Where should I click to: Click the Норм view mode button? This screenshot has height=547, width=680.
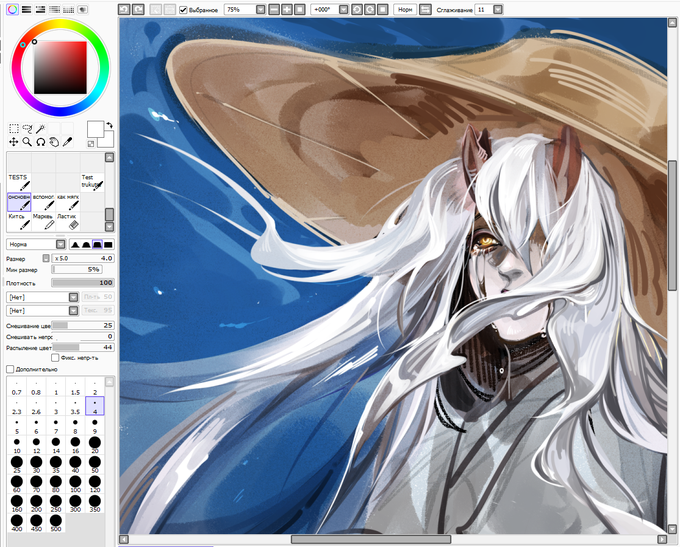(405, 9)
